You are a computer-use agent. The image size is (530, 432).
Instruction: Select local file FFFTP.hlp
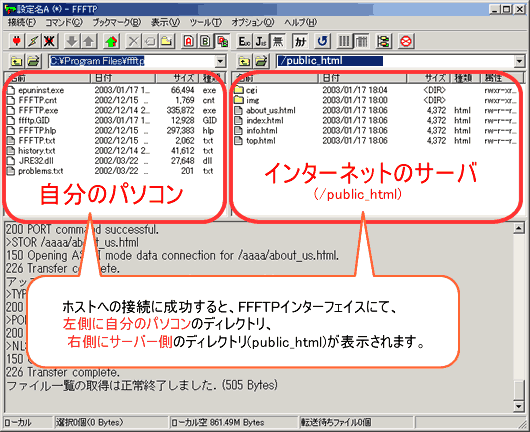point(37,131)
